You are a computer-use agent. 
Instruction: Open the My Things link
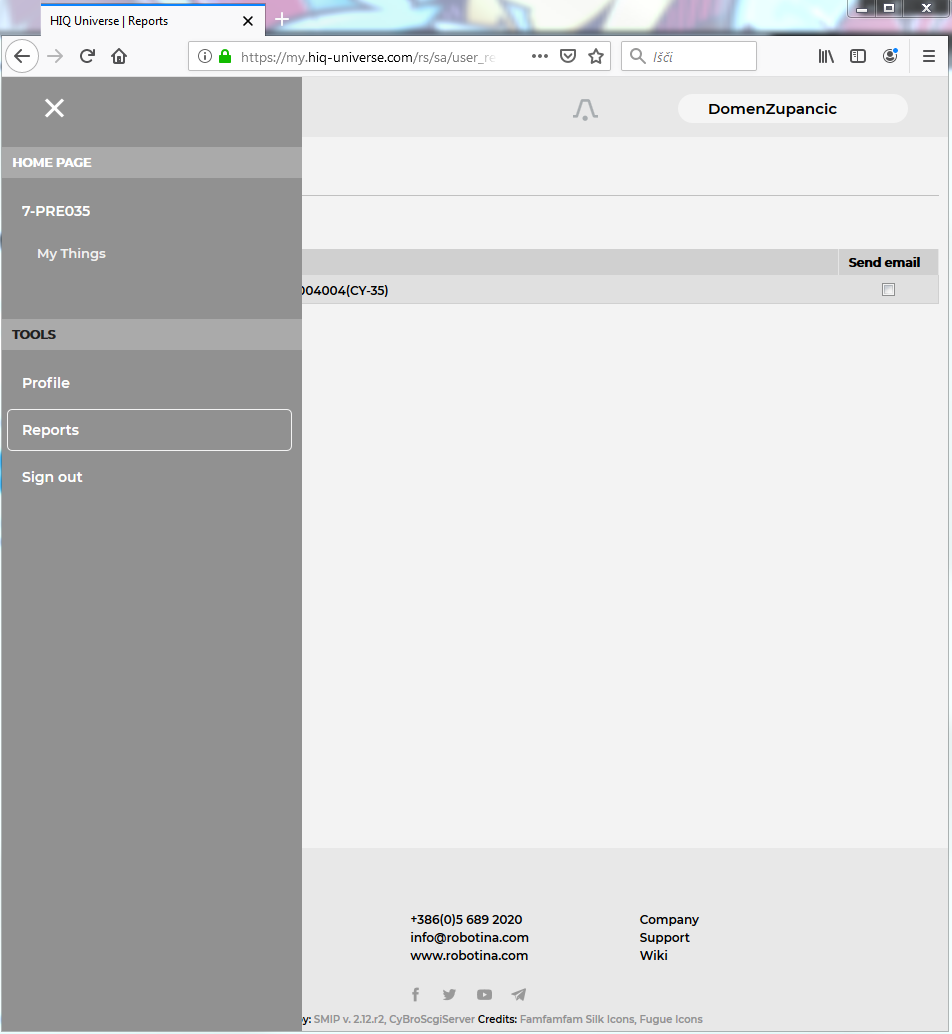pos(71,254)
